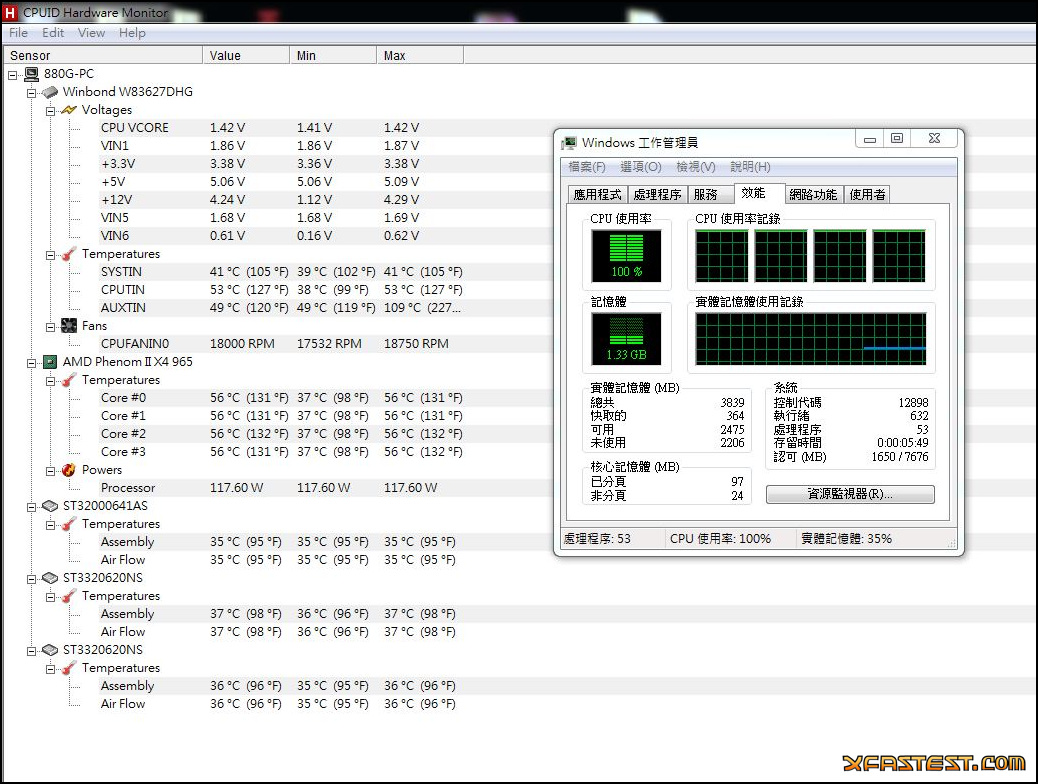Screen dimensions: 1038x784
Task: Open the 說明(H) menu in Task Manager
Action: pyautogui.click(x=751, y=167)
